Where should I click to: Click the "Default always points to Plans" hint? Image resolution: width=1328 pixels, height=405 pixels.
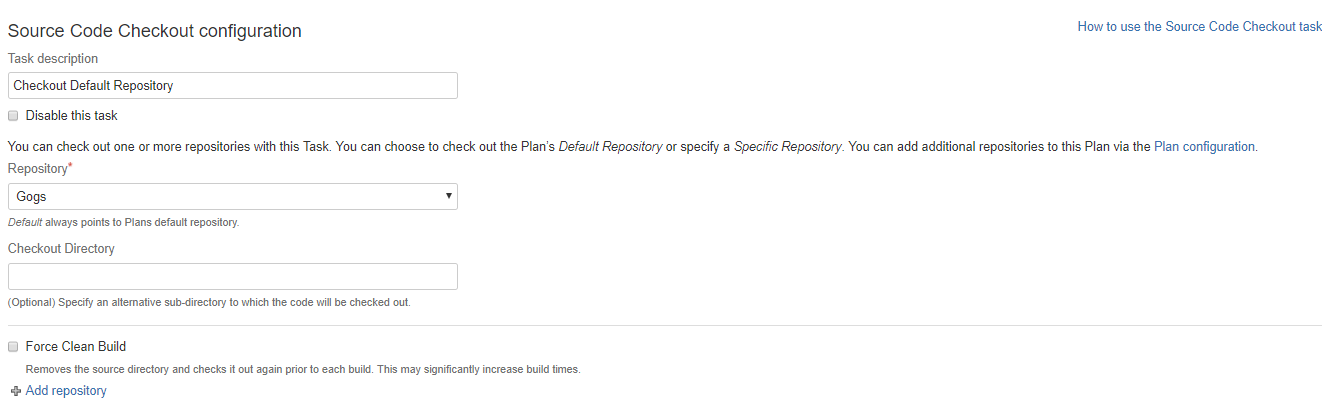pyautogui.click(x=123, y=222)
